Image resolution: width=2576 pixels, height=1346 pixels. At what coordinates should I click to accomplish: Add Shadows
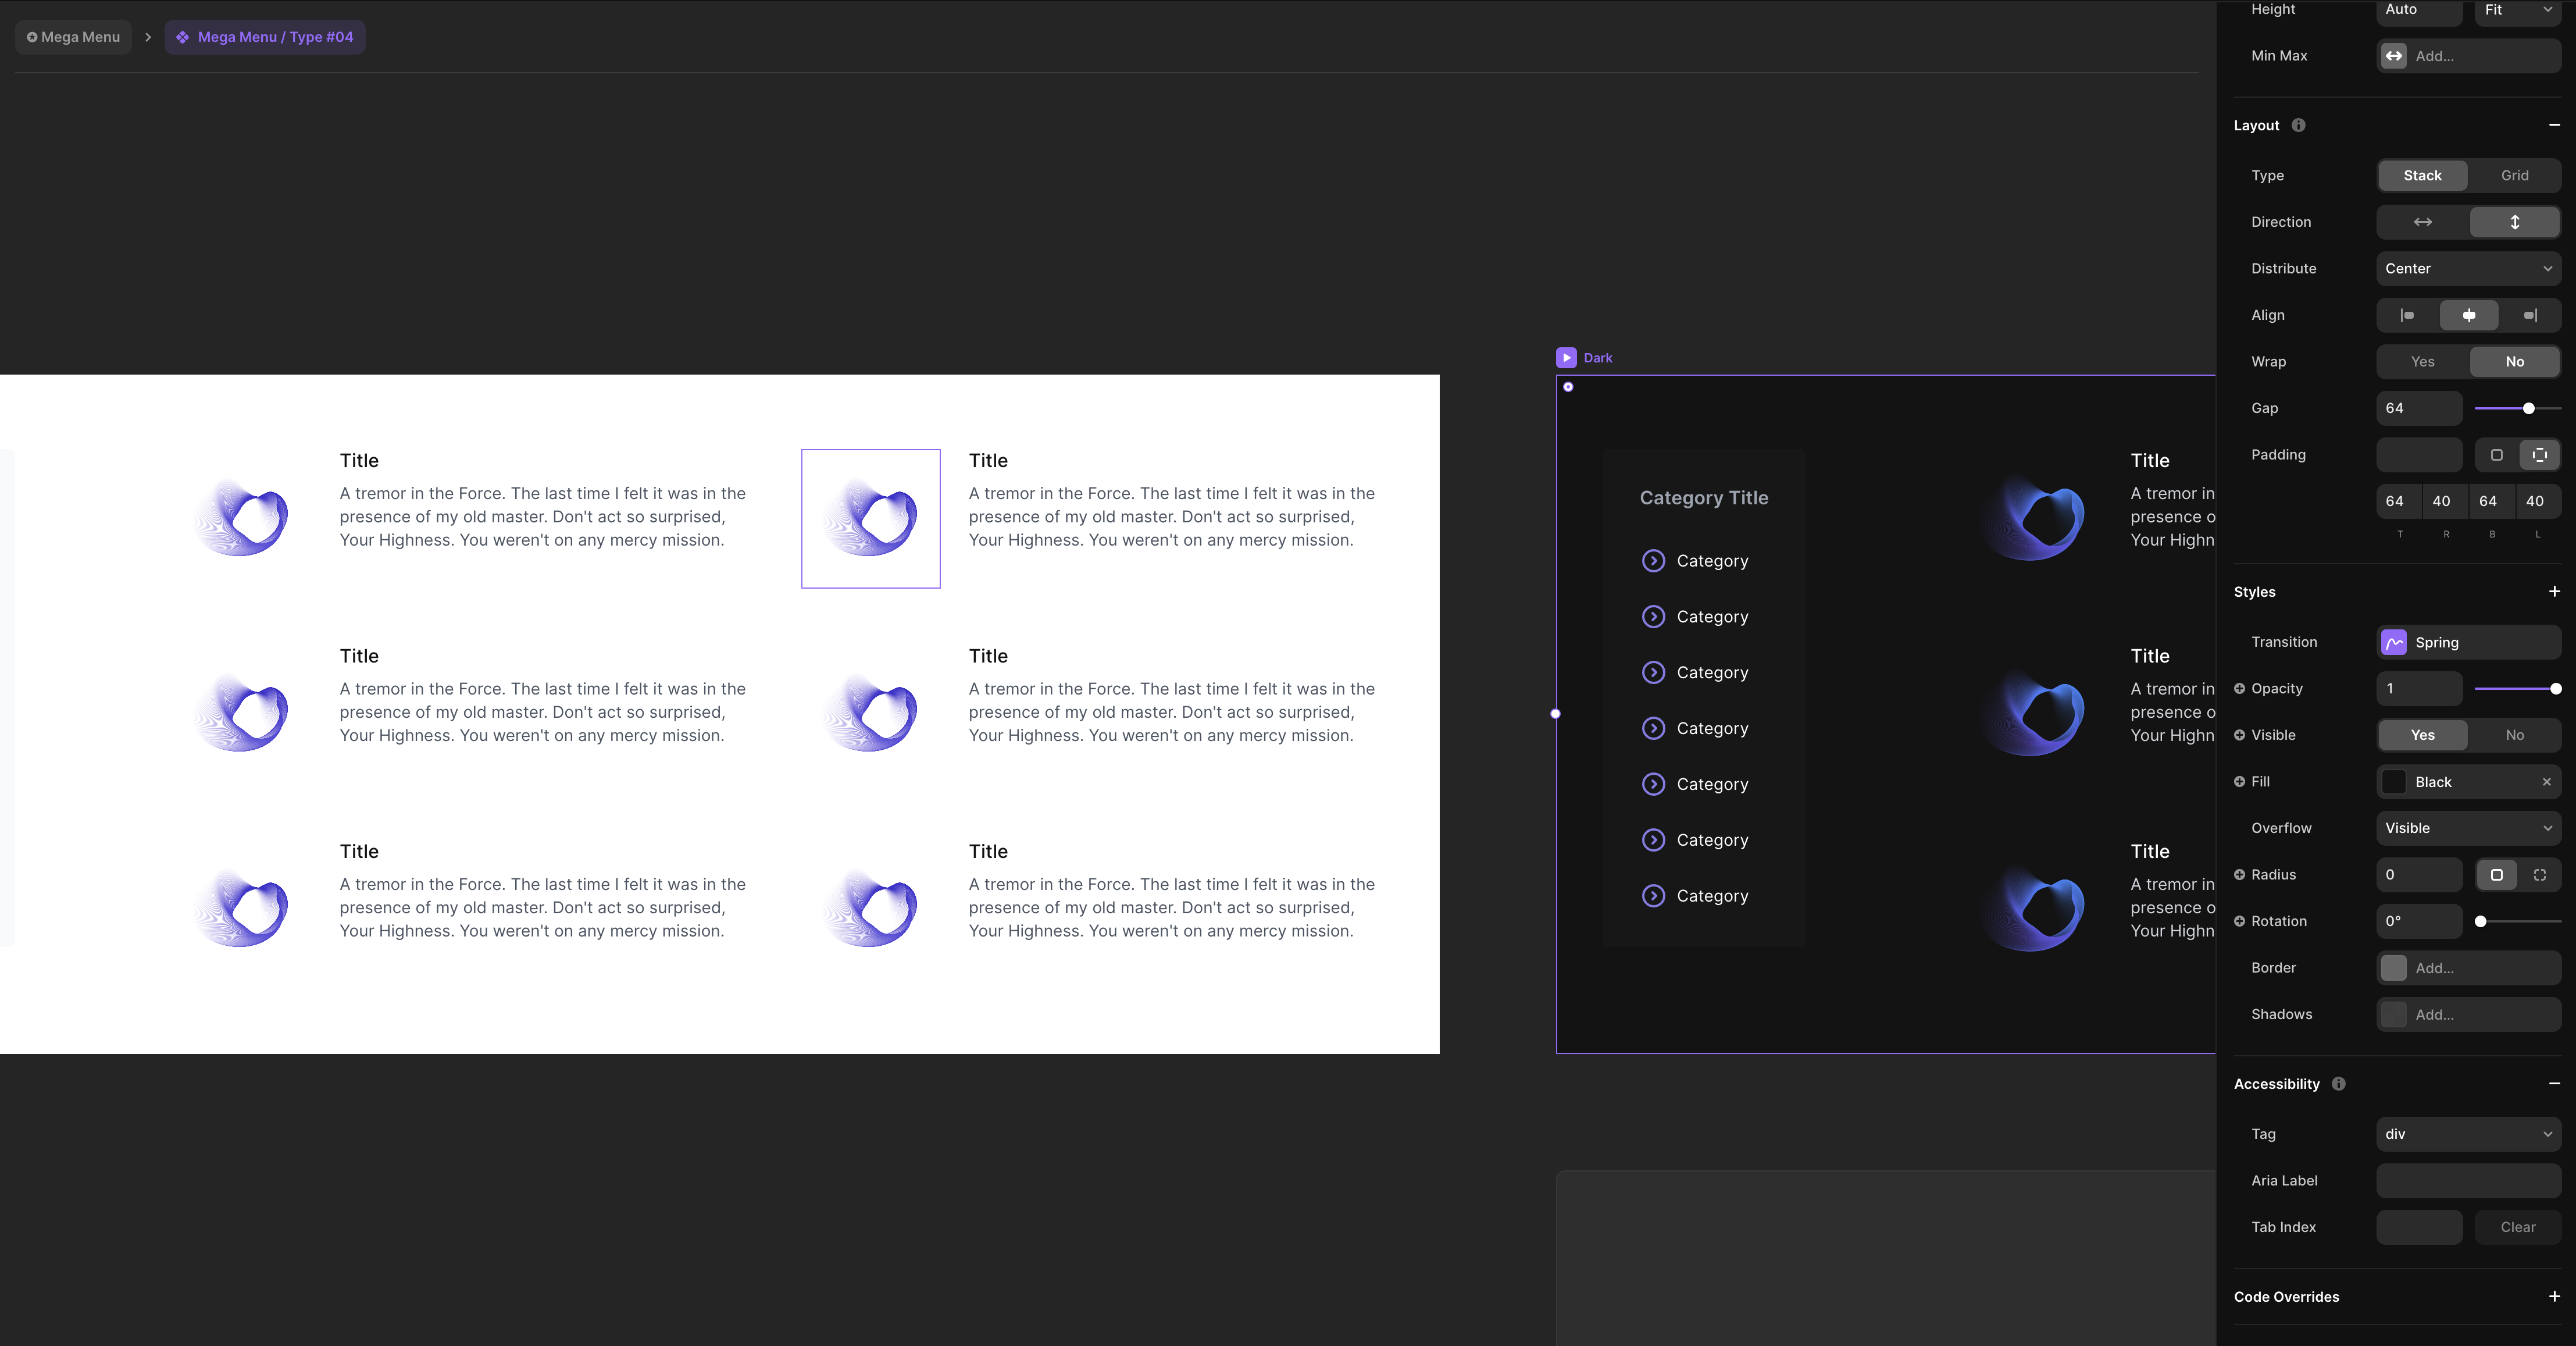(x=2468, y=1014)
